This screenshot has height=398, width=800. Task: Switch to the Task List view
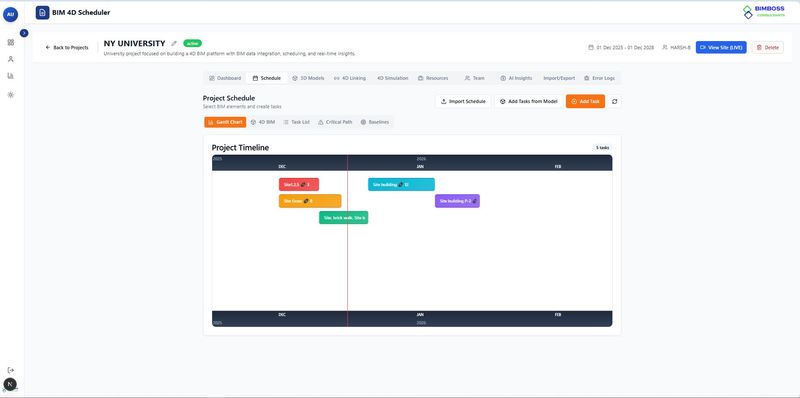point(296,122)
